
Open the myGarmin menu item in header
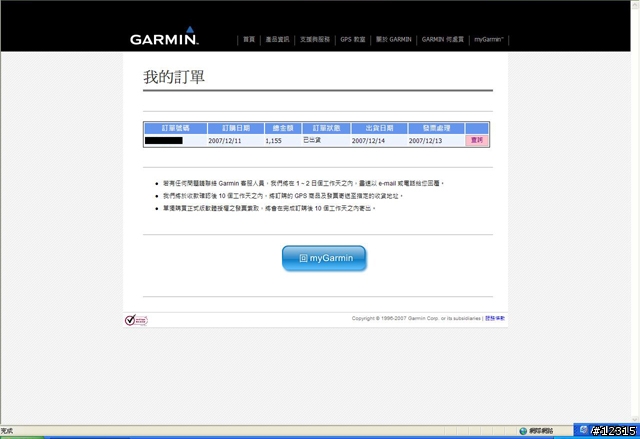pos(489,40)
